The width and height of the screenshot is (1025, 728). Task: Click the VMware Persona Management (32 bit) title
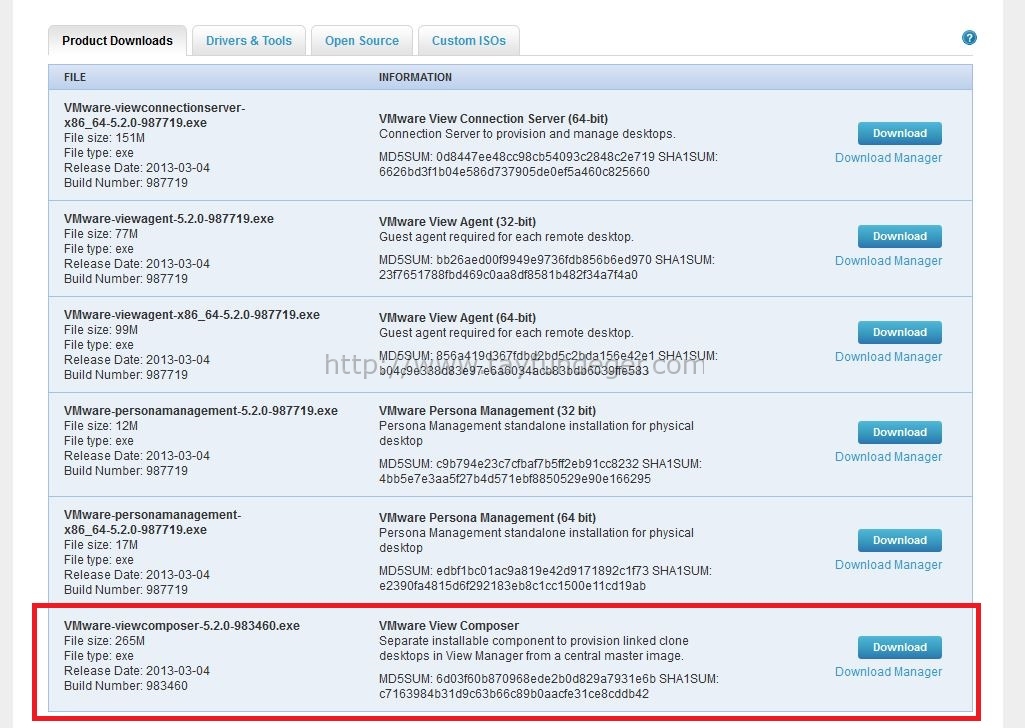(488, 411)
